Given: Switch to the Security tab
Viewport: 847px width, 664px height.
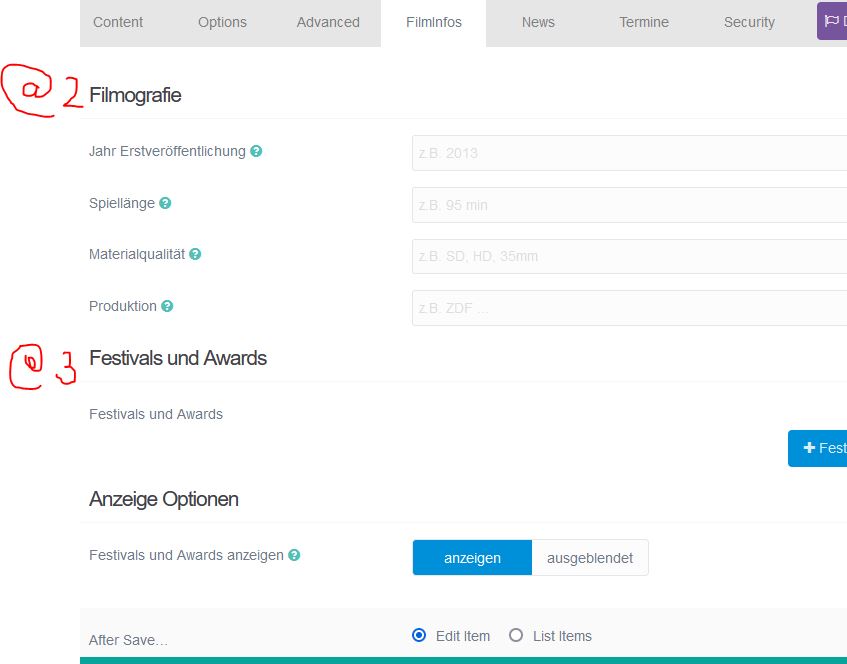Looking at the screenshot, I should pyautogui.click(x=749, y=22).
